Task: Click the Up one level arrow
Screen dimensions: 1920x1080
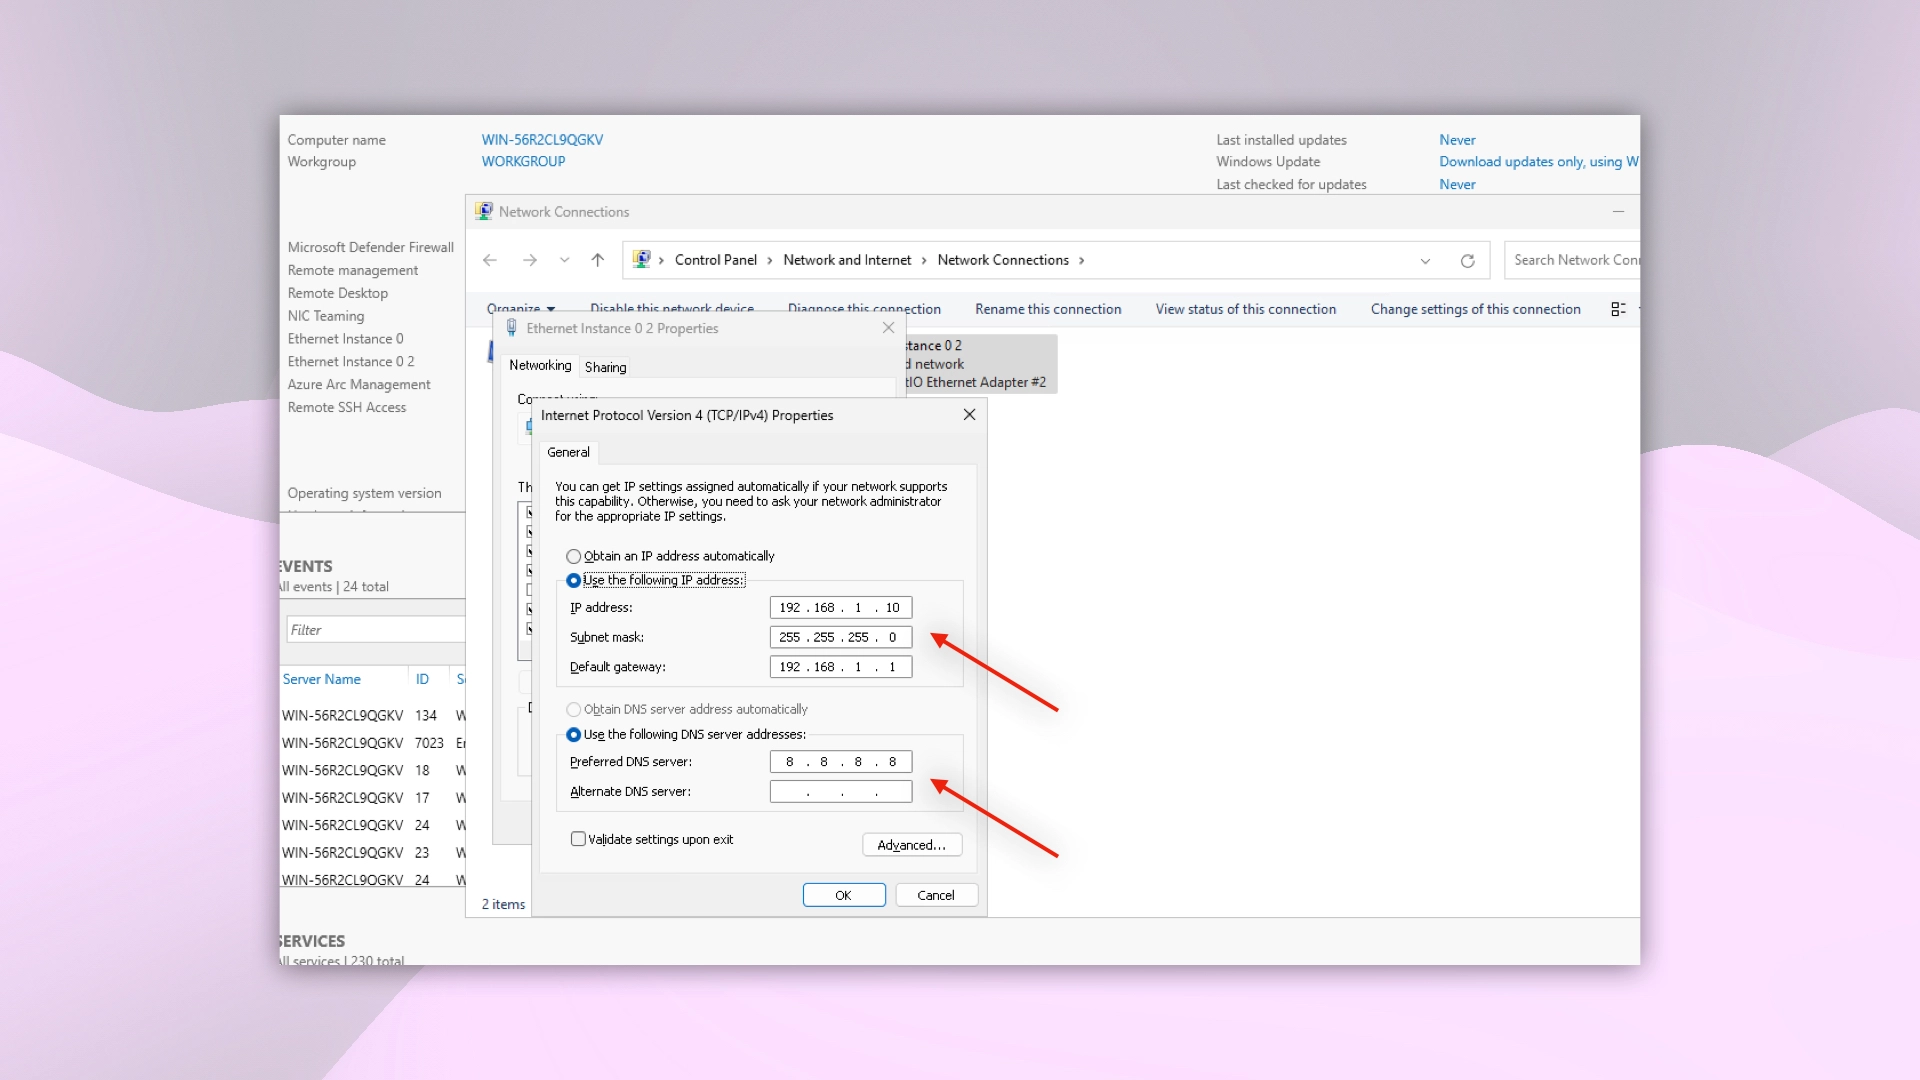Action: click(598, 260)
